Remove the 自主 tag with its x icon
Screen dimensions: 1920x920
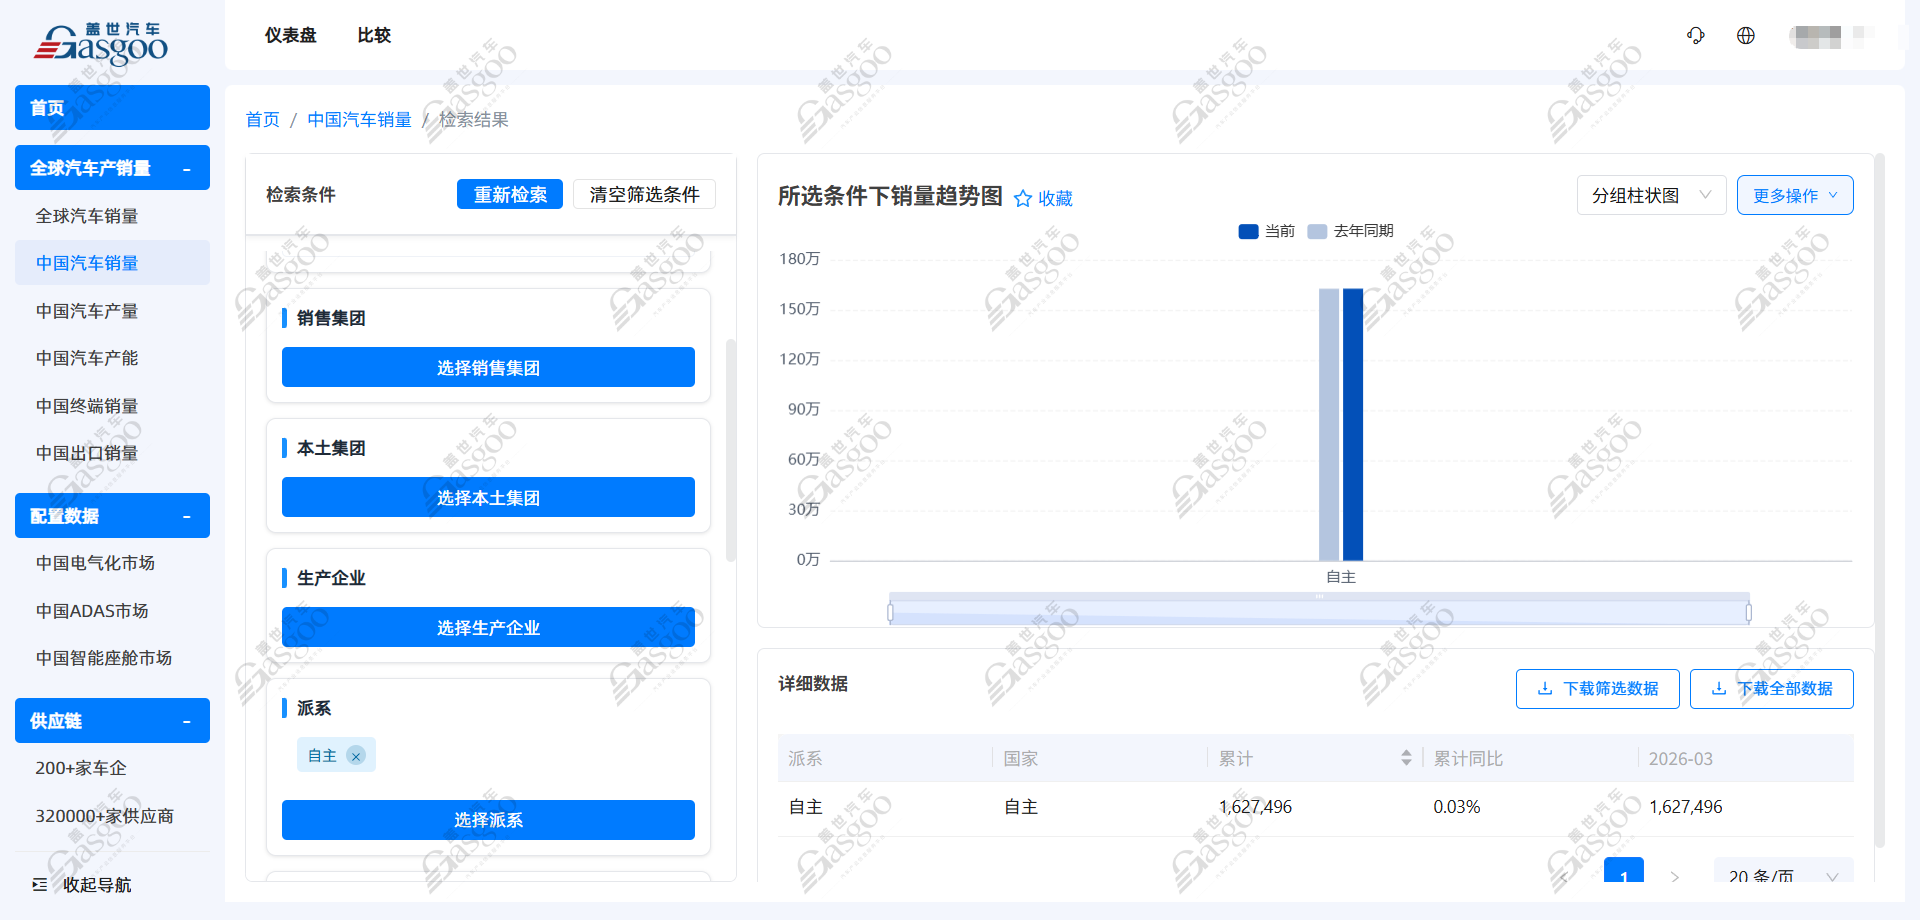[x=356, y=756]
